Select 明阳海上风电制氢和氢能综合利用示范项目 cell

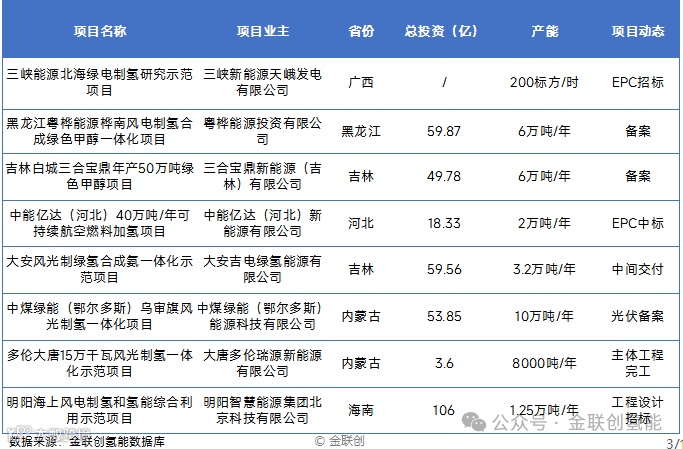pyautogui.click(x=99, y=410)
